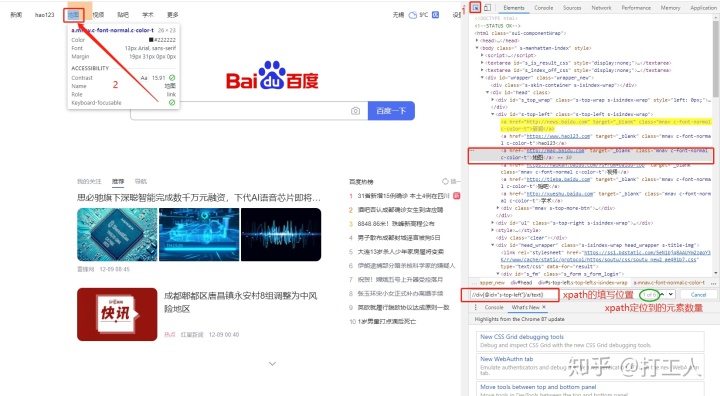Viewport: 720px width, 396px height.
Task: Open the Sources panel tab
Action: click(x=572, y=8)
